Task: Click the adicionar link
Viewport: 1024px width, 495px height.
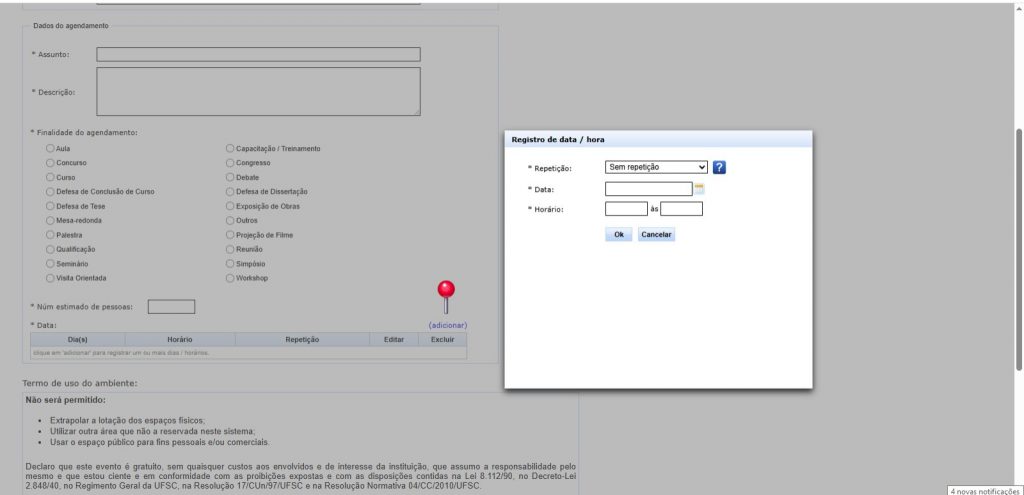Action: click(447, 325)
